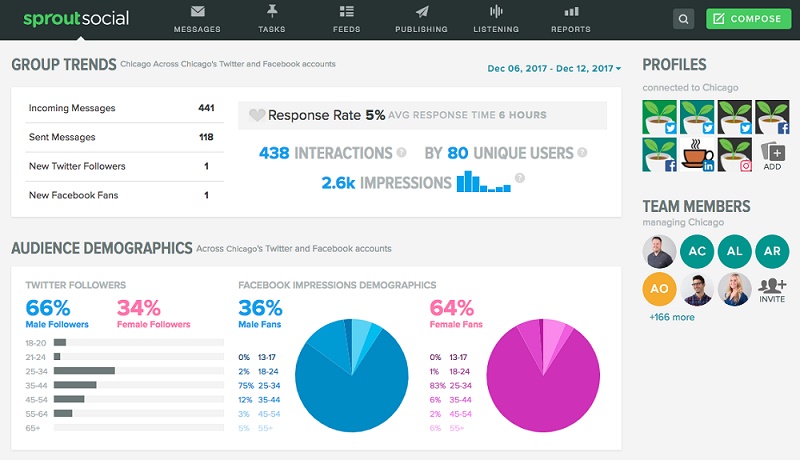This screenshot has height=460, width=800.
Task: Click the AO team member avatar
Action: 659,289
